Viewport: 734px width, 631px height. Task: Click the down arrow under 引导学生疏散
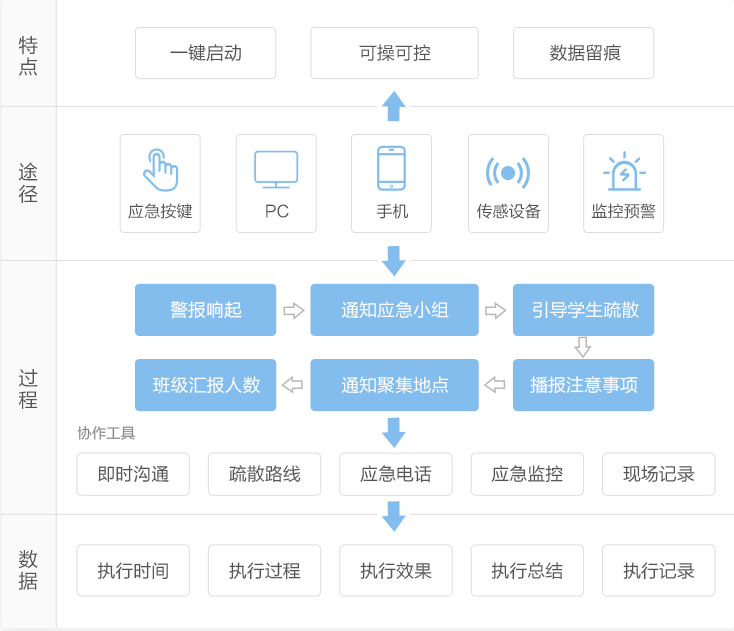tap(583, 347)
